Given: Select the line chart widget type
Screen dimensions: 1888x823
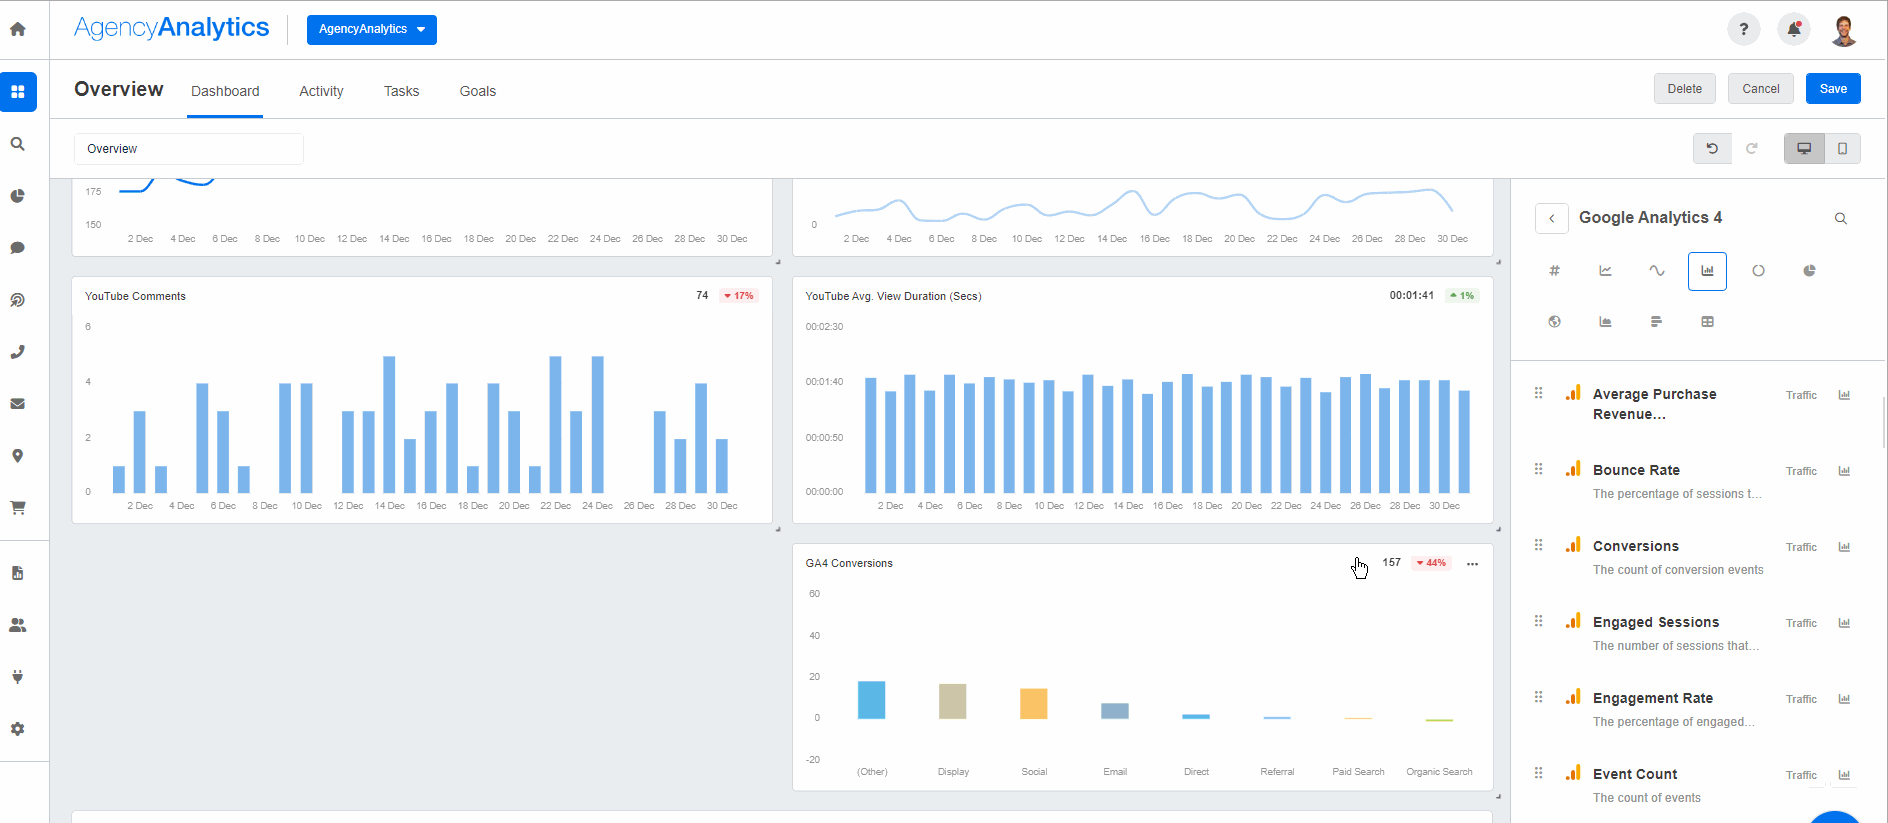Looking at the screenshot, I should [x=1606, y=271].
